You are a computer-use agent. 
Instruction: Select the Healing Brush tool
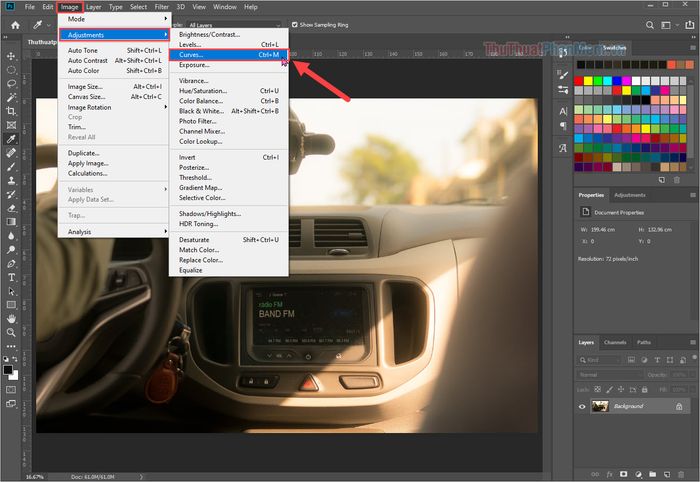pos(11,153)
